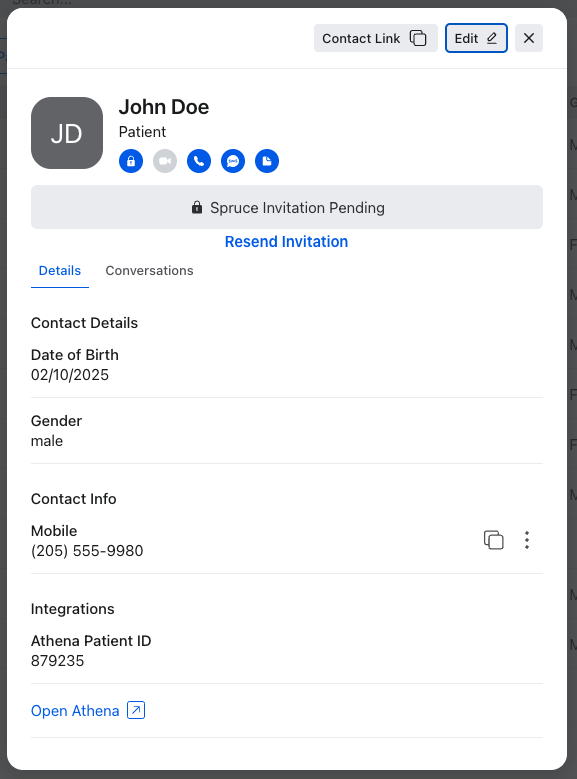This screenshot has height=779, width=577.
Task: Open the three-dot menu for Mobile
Action: 527,540
